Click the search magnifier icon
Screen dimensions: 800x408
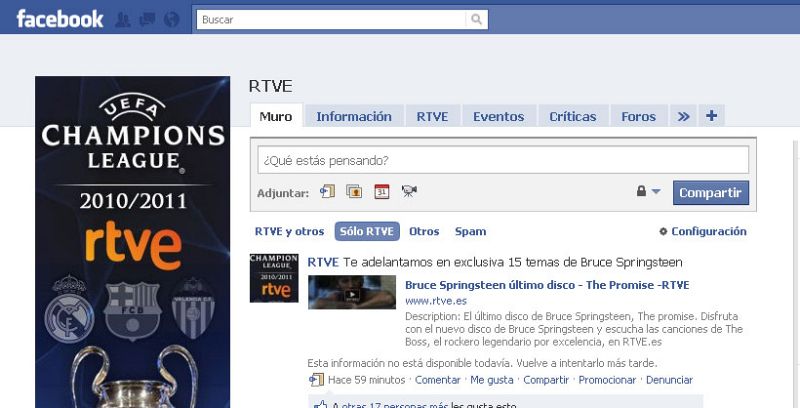477,19
